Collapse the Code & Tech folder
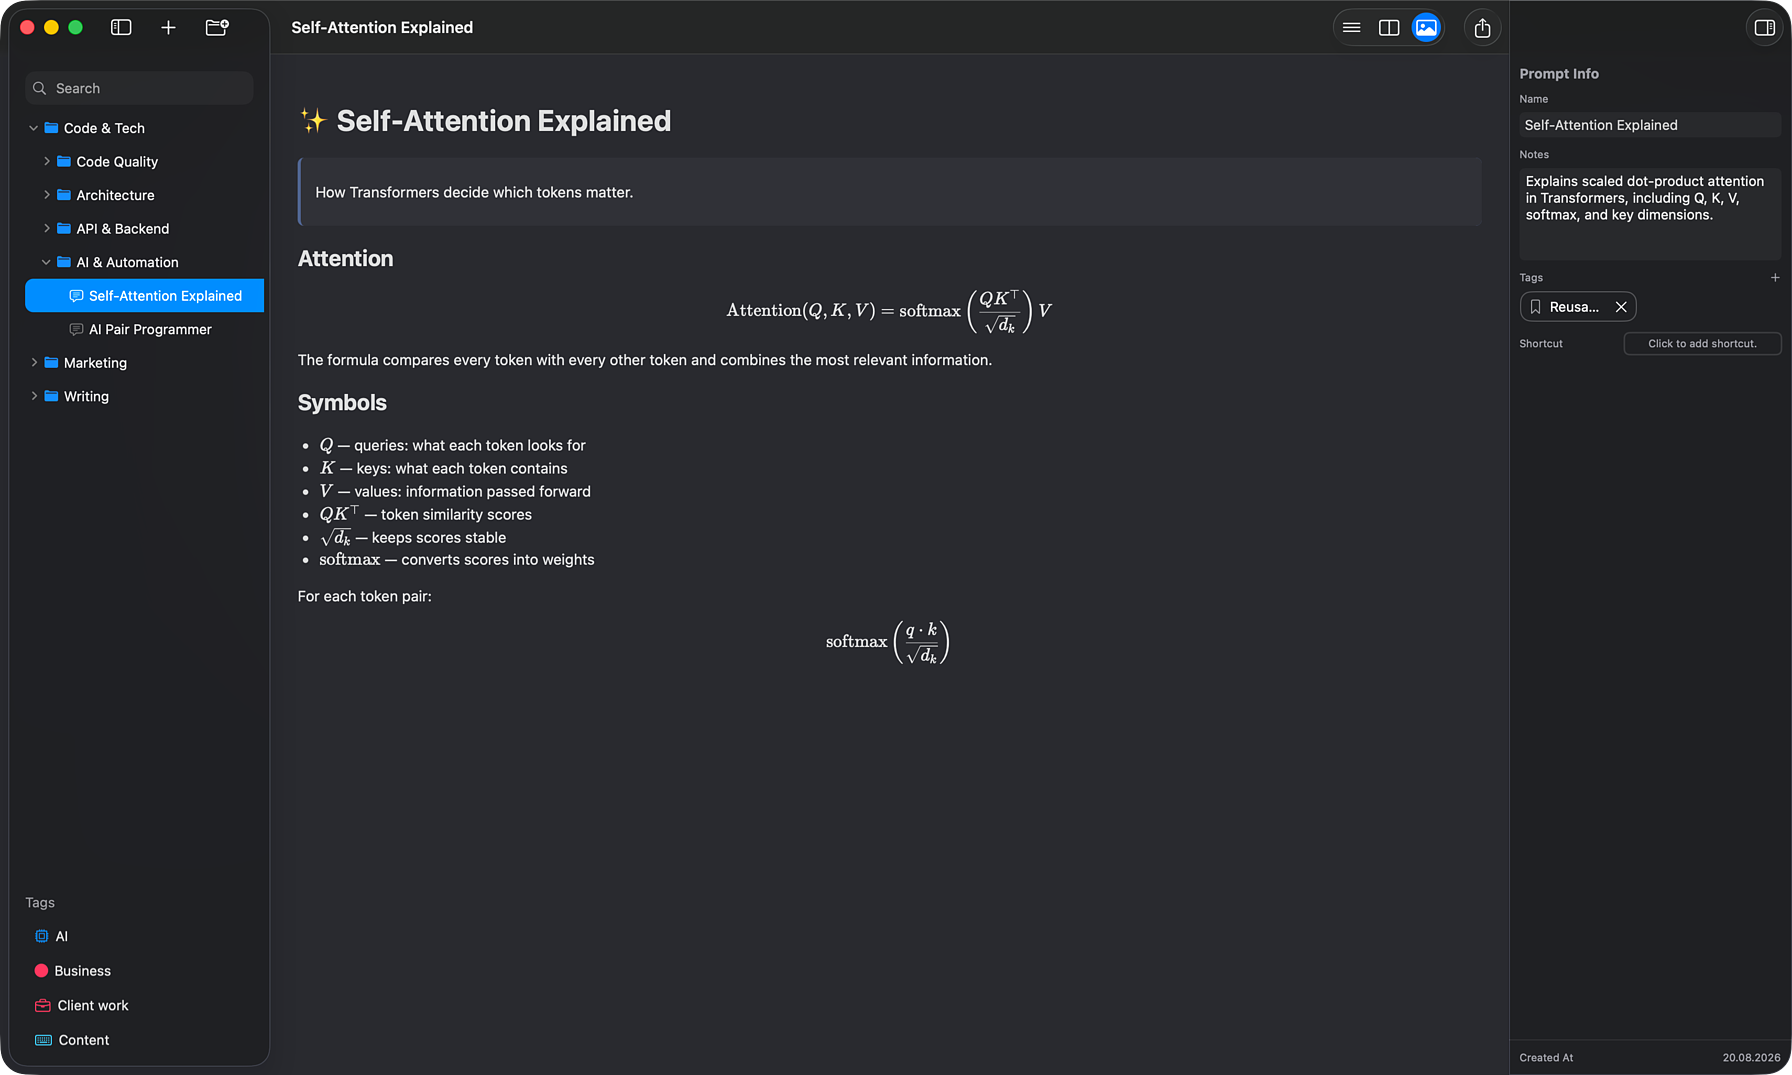 coord(33,128)
